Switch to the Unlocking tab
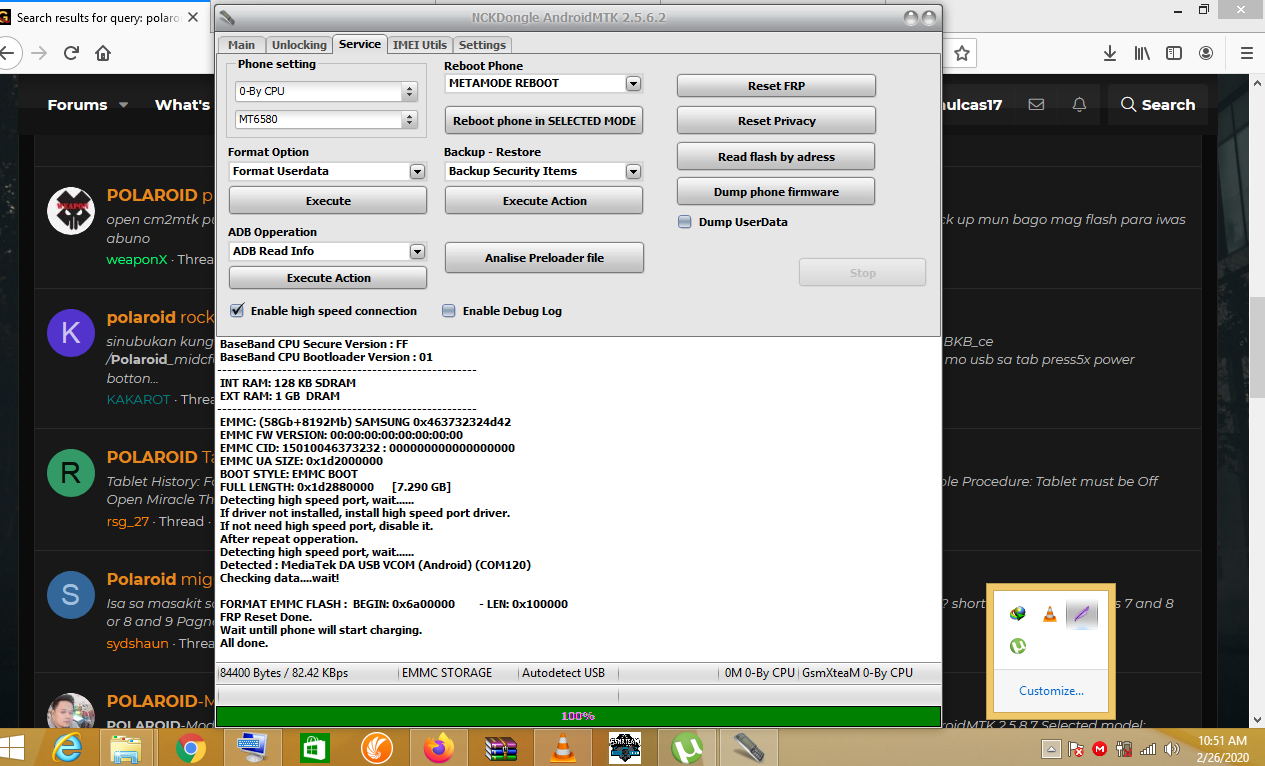Viewport: 1265px width, 766px height. [299, 45]
